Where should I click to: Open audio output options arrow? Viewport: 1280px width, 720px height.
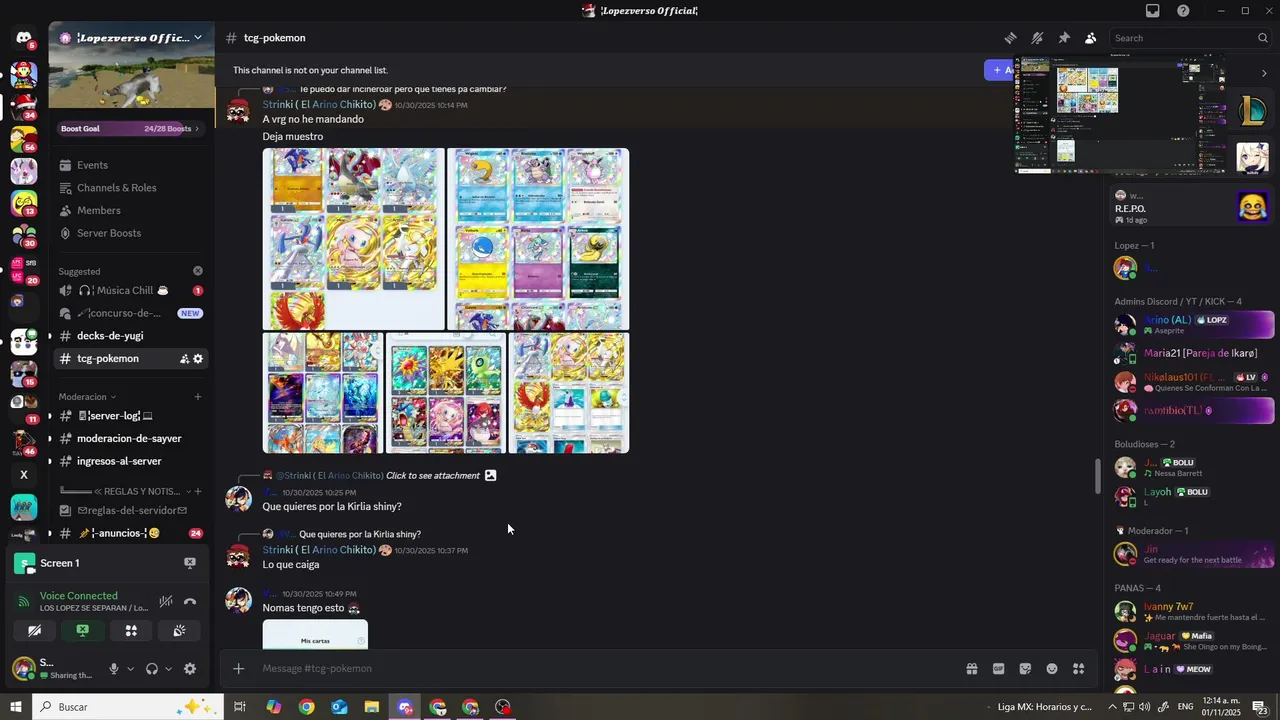tap(168, 669)
